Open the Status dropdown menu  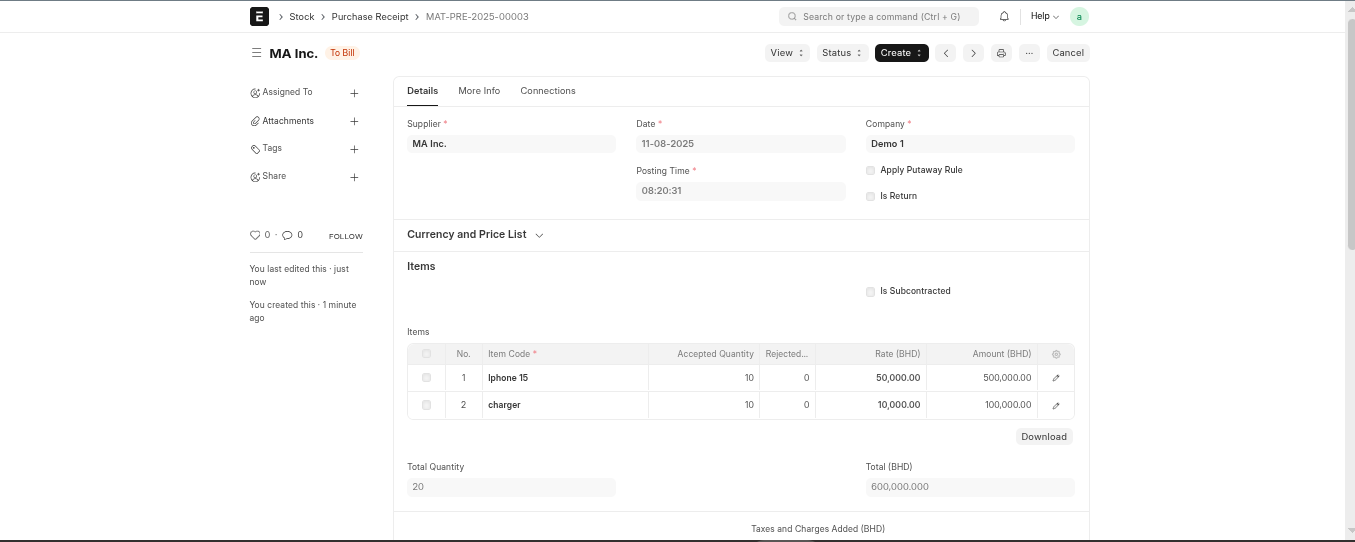click(842, 53)
